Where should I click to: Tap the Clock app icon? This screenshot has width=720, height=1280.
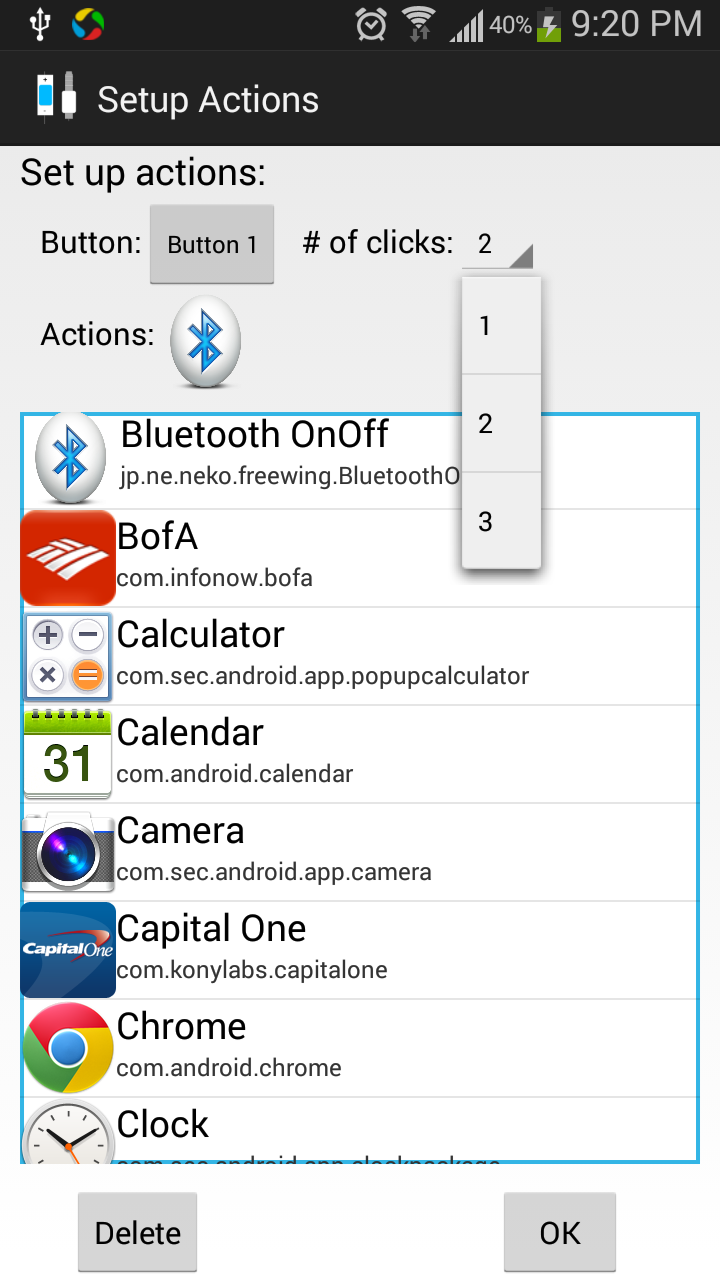pyautogui.click(x=68, y=1131)
